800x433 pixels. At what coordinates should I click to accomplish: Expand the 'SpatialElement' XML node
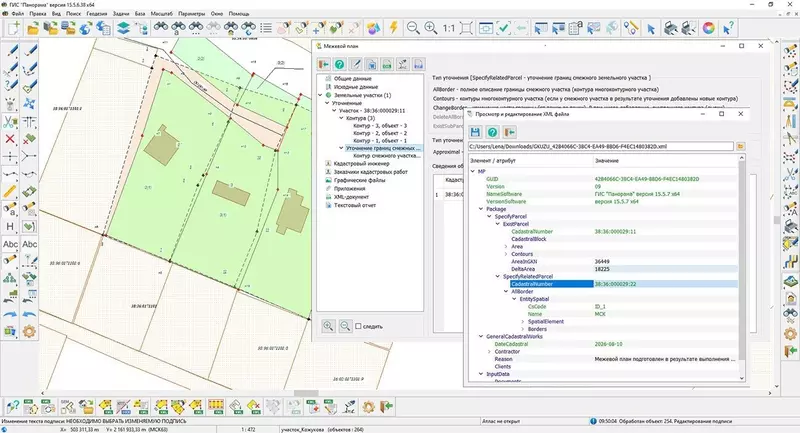point(522,322)
